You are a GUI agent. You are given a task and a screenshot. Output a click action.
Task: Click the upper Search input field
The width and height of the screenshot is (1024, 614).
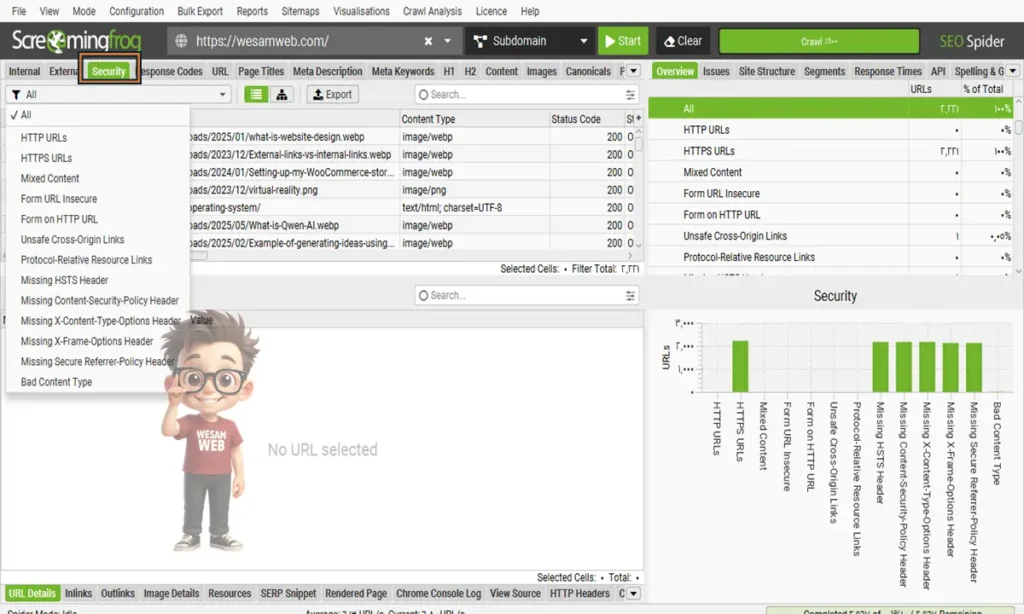(520, 94)
